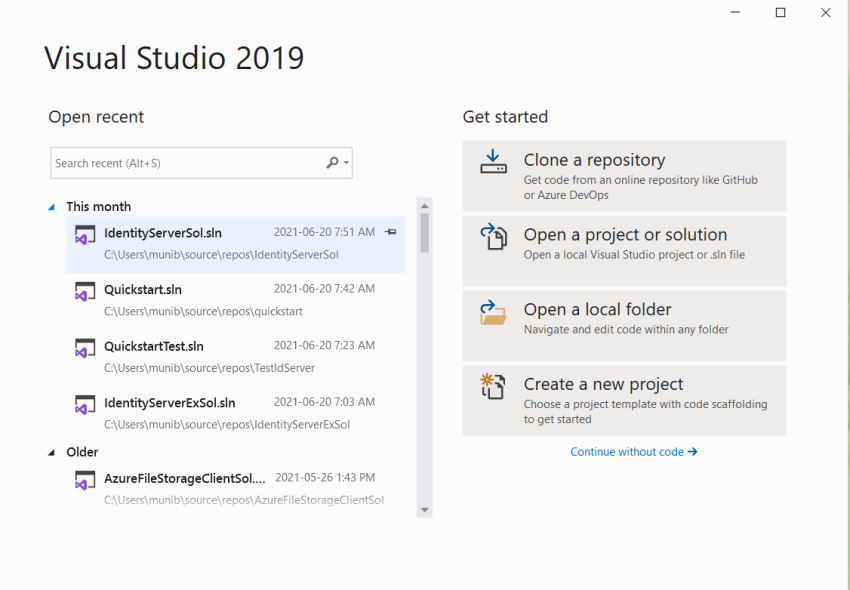Unpin IdentityServerSol from recent list
This screenshot has width=850, height=590.
pyautogui.click(x=390, y=232)
